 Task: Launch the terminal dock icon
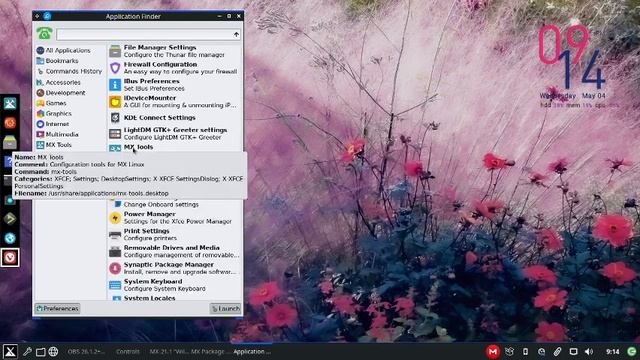(7, 180)
